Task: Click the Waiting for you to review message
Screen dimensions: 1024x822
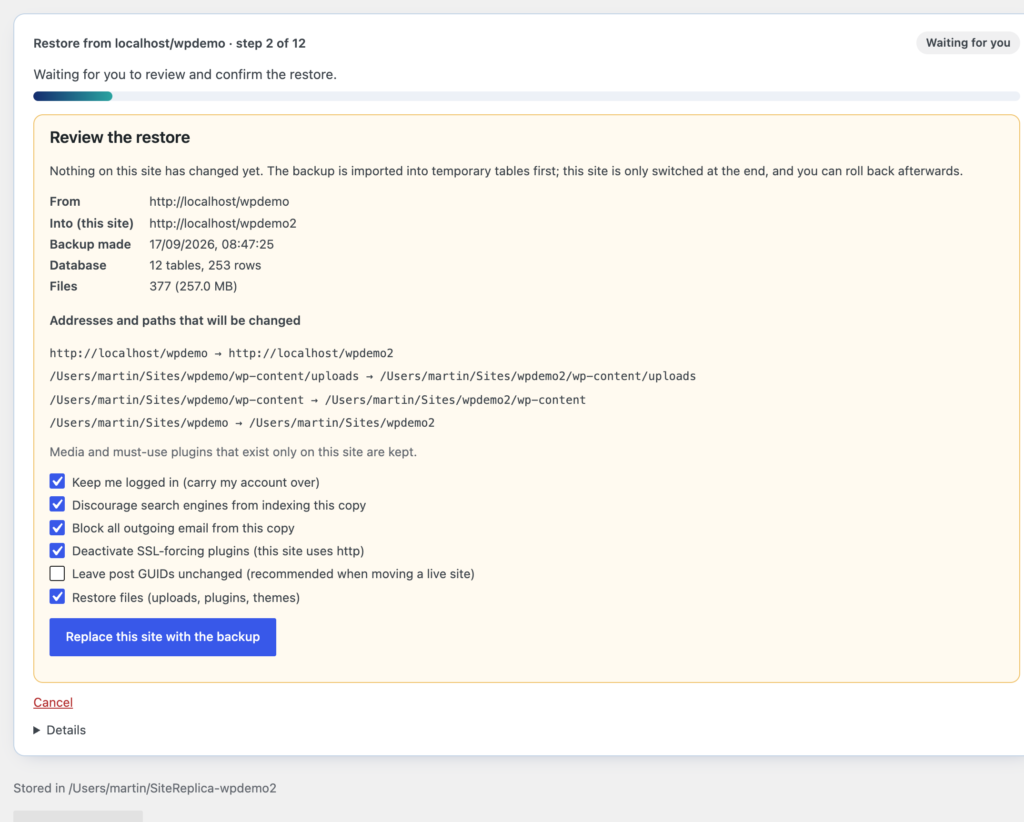Action: coord(185,74)
